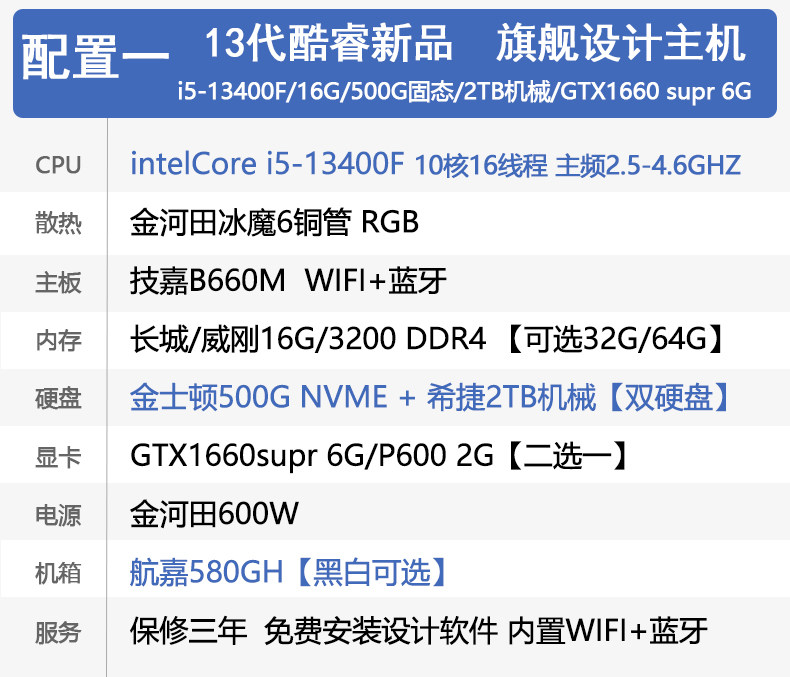Viewport: 790px width, 677px height.
Task: Click the 主板 row label
Action: 58,282
